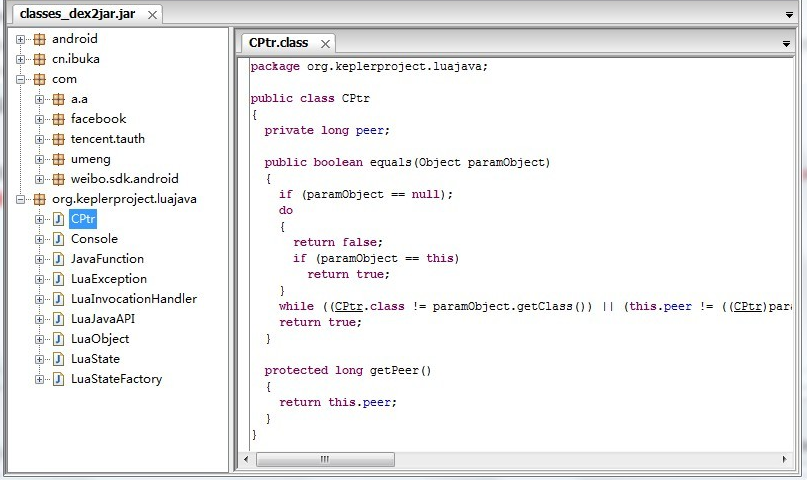The image size is (807, 480).
Task: Click the tencent.tauth package icon
Action: pos(59,139)
